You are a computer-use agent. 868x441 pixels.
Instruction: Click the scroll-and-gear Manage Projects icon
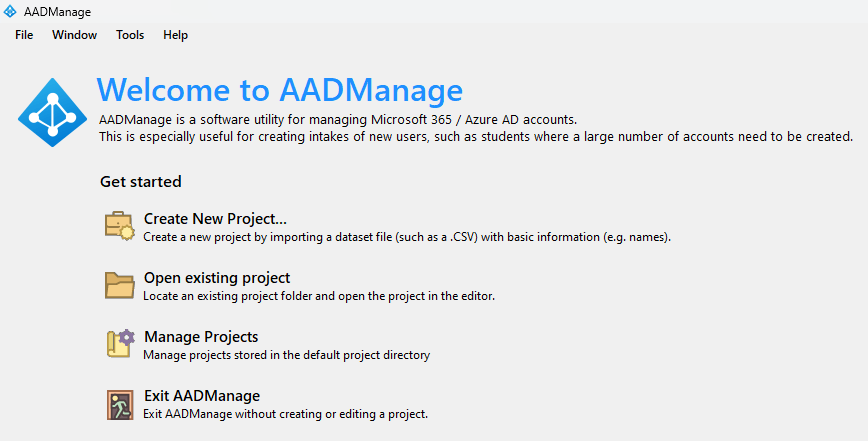tap(120, 344)
